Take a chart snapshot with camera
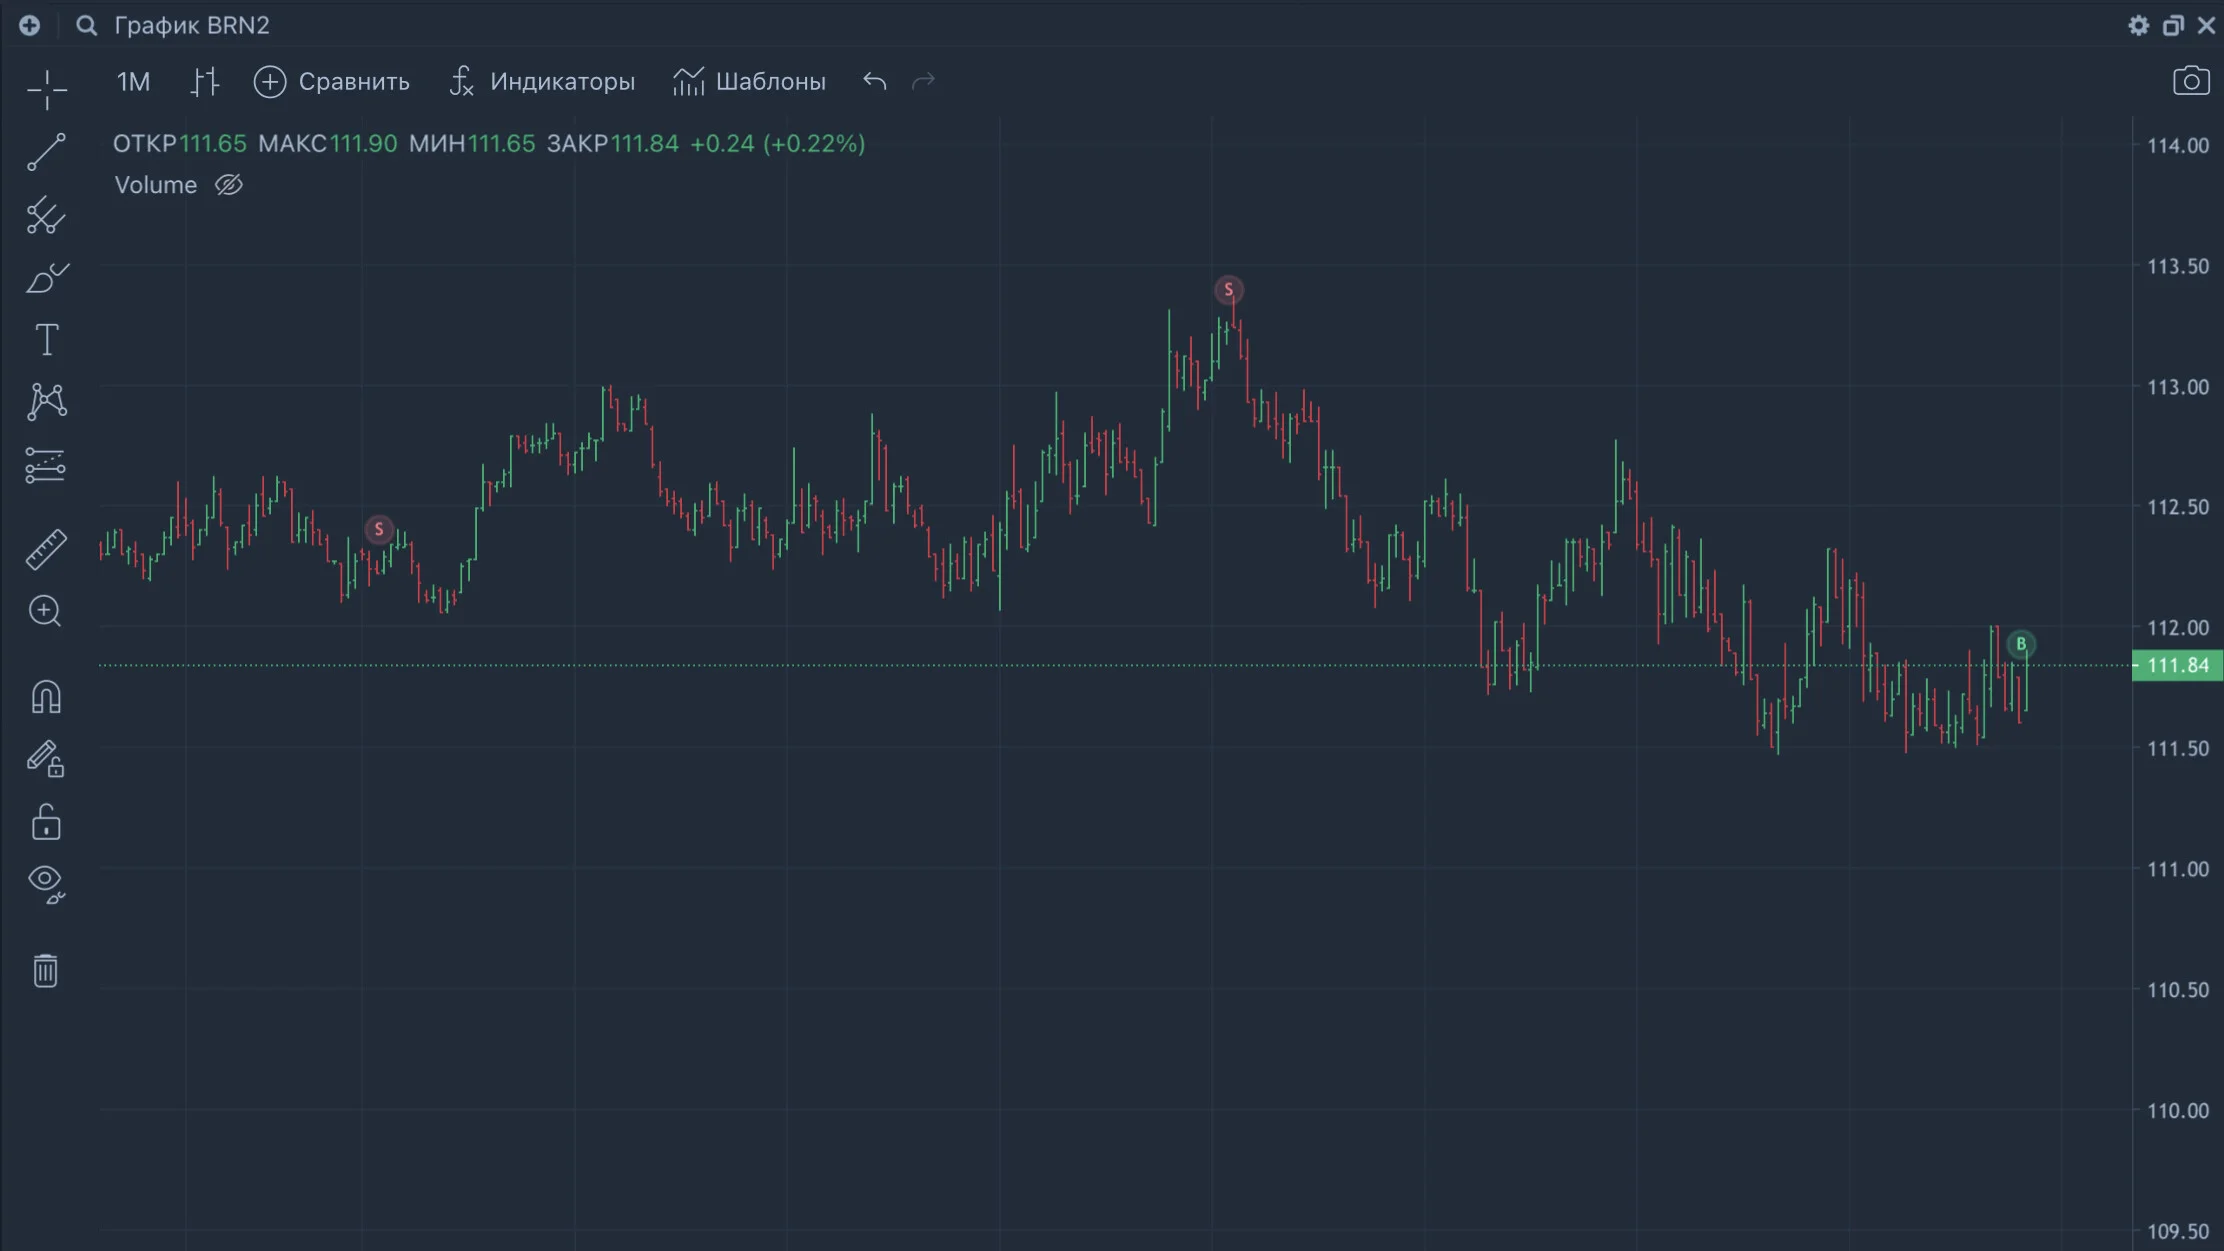Viewport: 2224px width, 1251px height. 2191,81
